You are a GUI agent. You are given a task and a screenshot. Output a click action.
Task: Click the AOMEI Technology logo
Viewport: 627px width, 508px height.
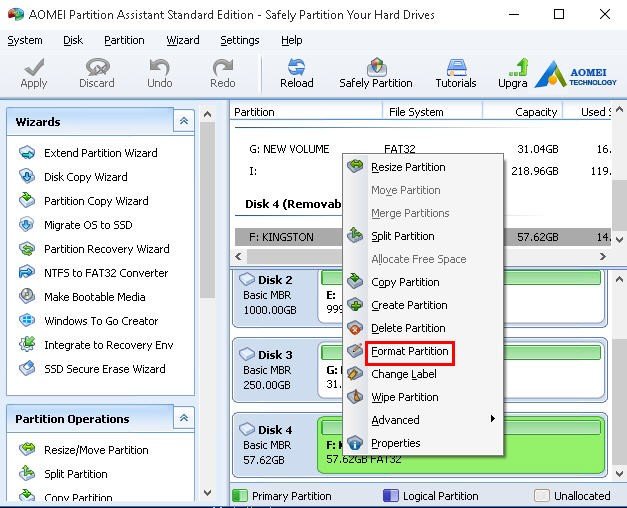(576, 74)
